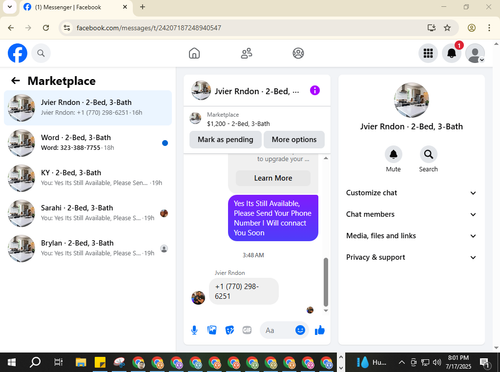Open the Jvier Rndon 2-Bed, 3-Bath conversation
The height and width of the screenshot is (372, 500).
click(88, 108)
